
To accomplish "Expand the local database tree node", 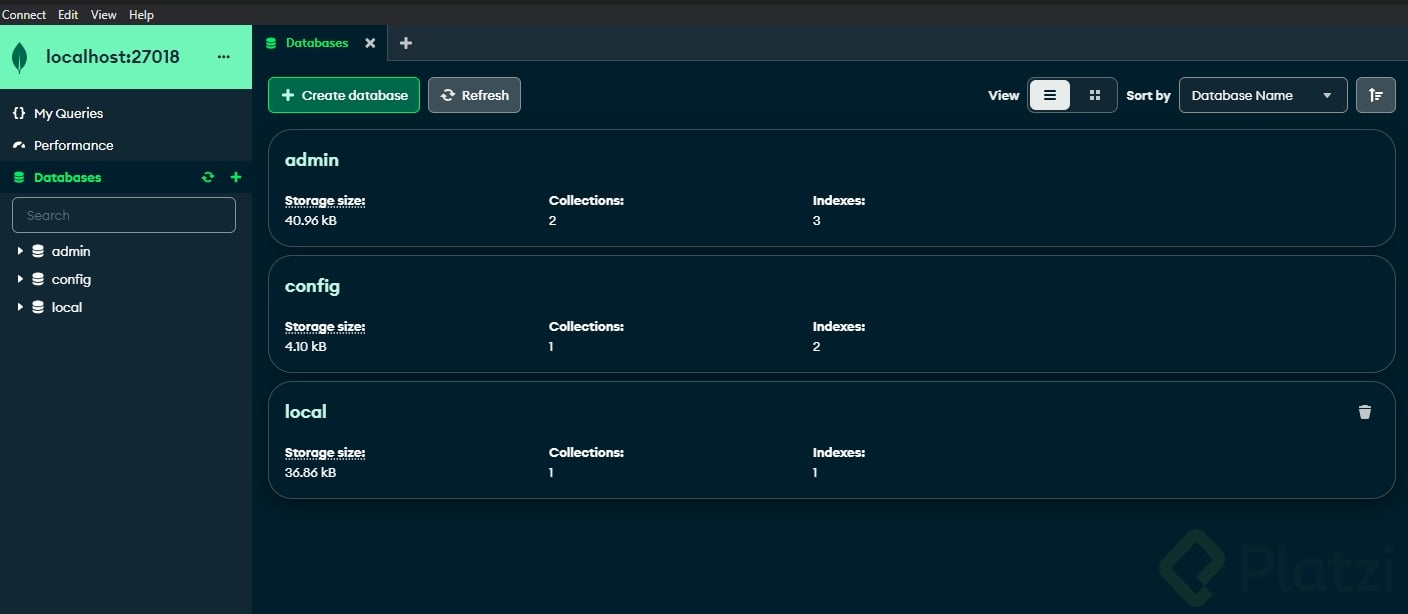I will click(20, 307).
